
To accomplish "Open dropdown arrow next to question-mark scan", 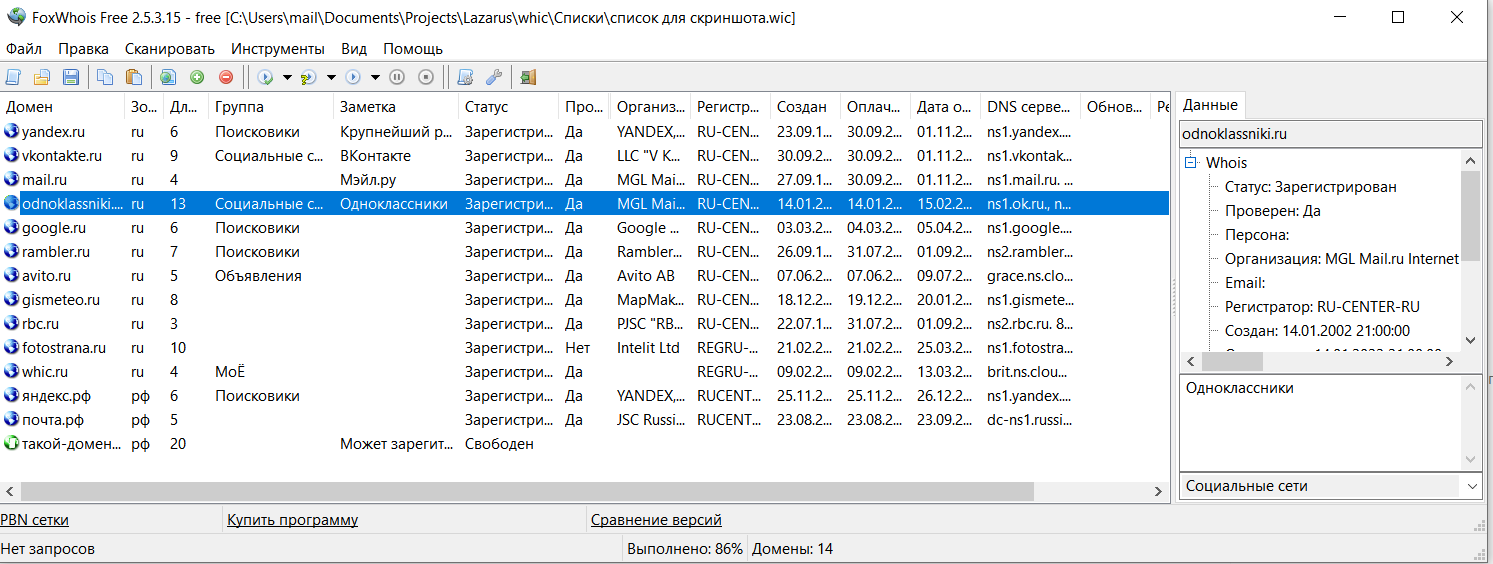I will tap(331, 77).
